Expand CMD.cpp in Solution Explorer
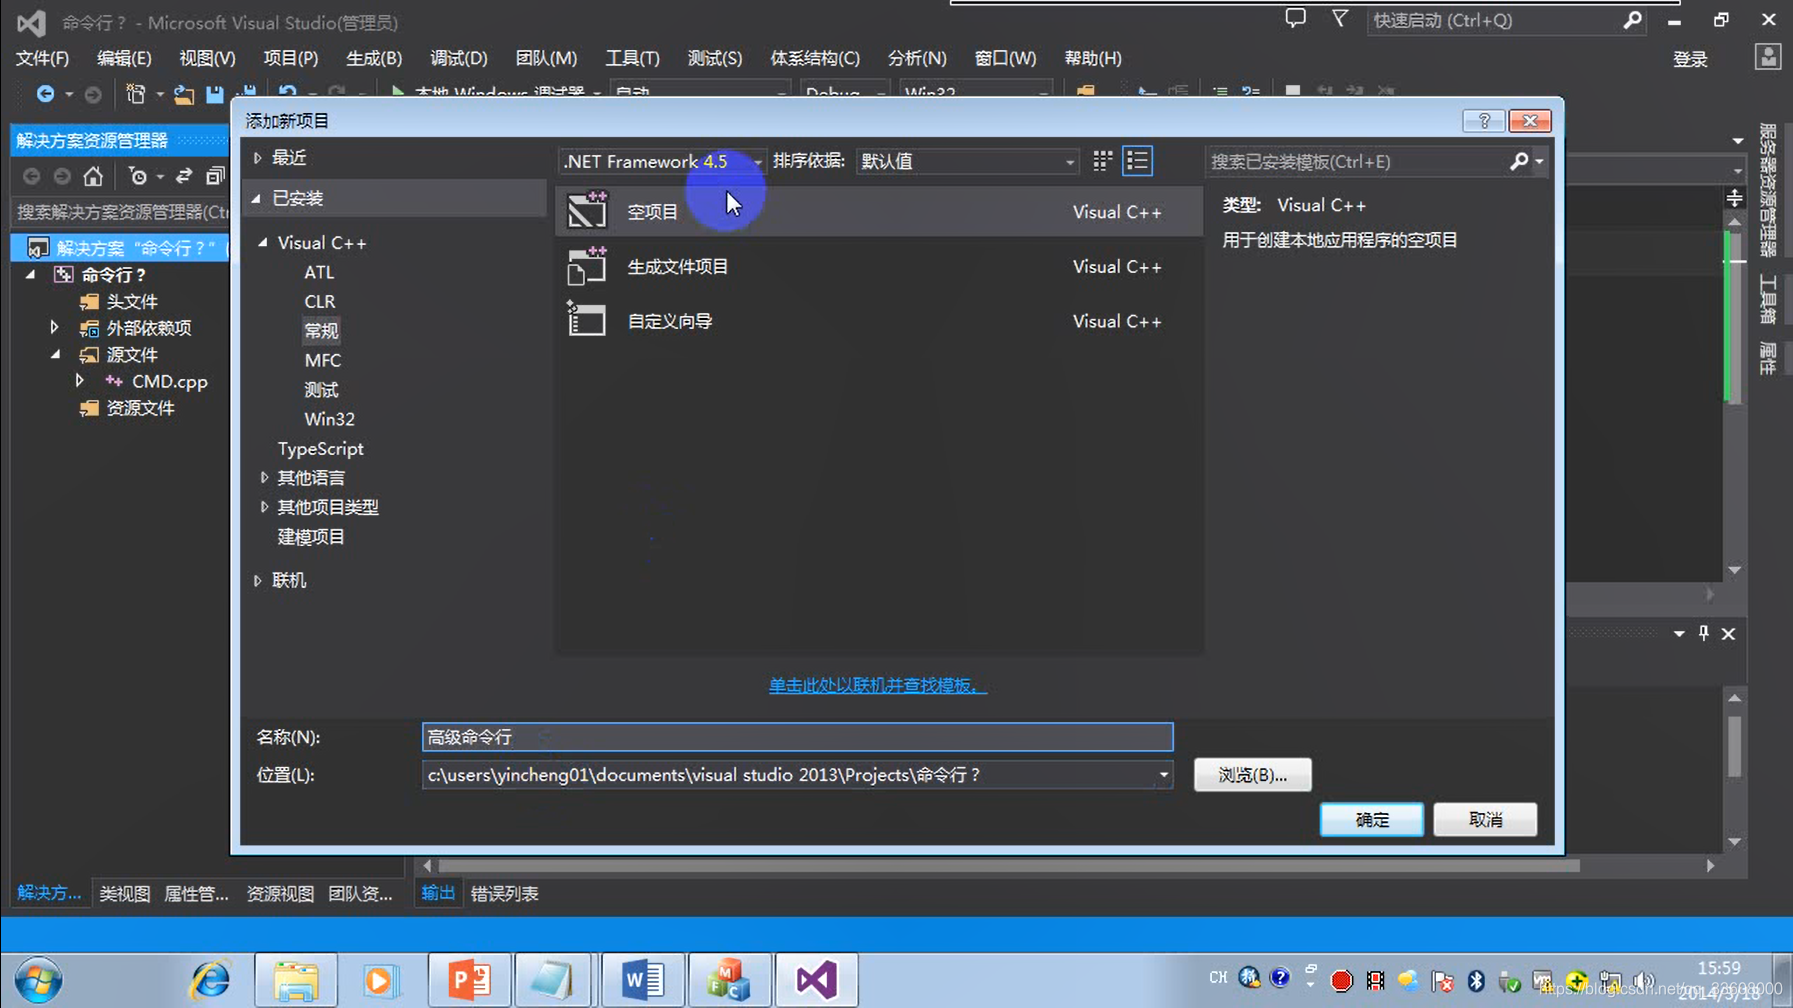The height and width of the screenshot is (1008, 1793). click(80, 381)
